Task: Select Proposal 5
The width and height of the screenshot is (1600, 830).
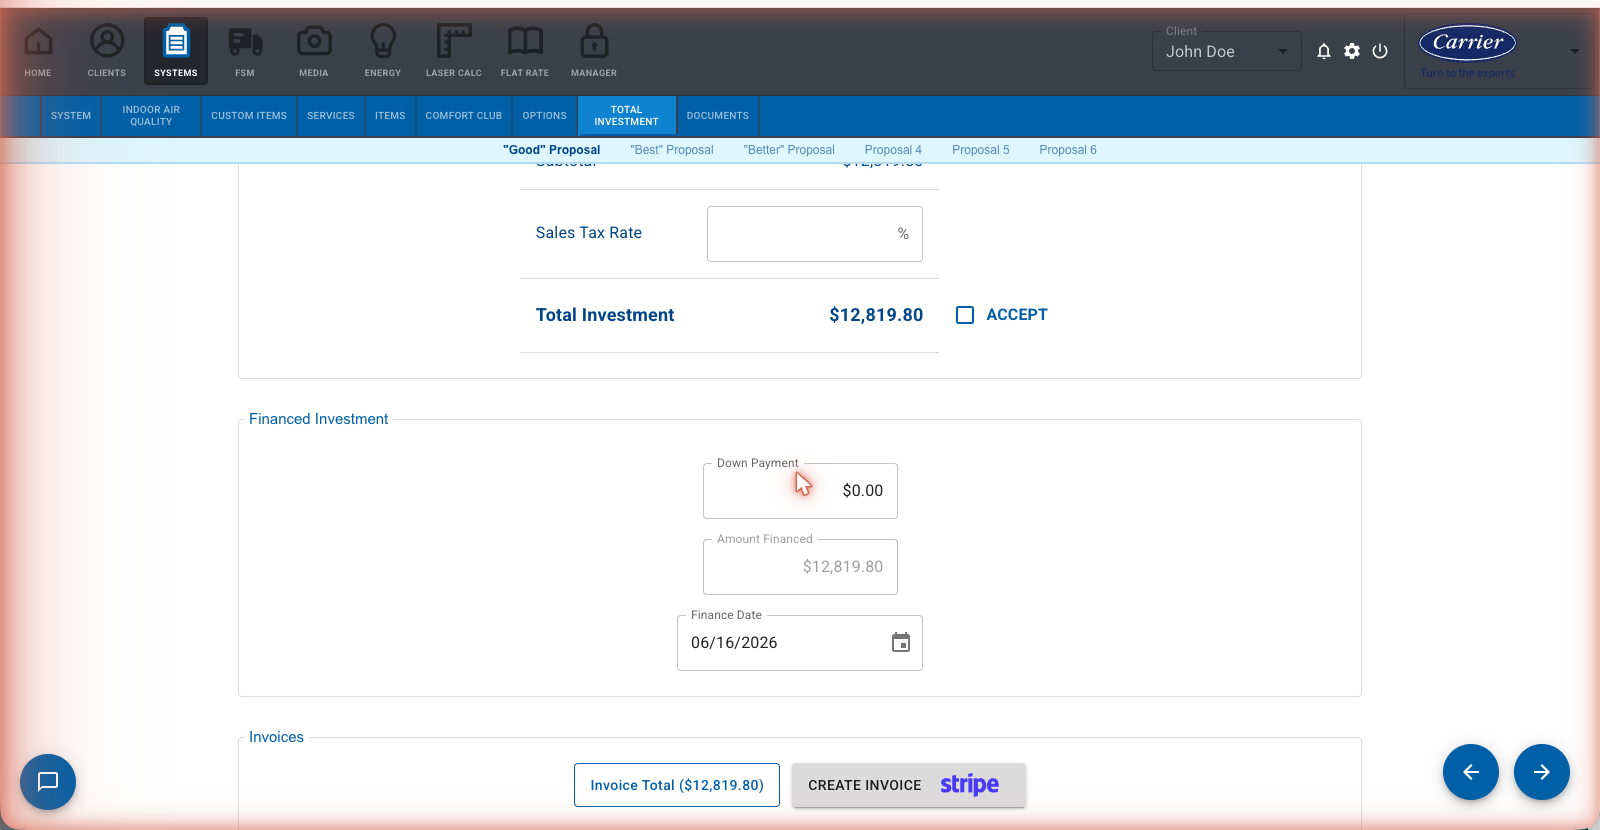Action: pos(981,150)
